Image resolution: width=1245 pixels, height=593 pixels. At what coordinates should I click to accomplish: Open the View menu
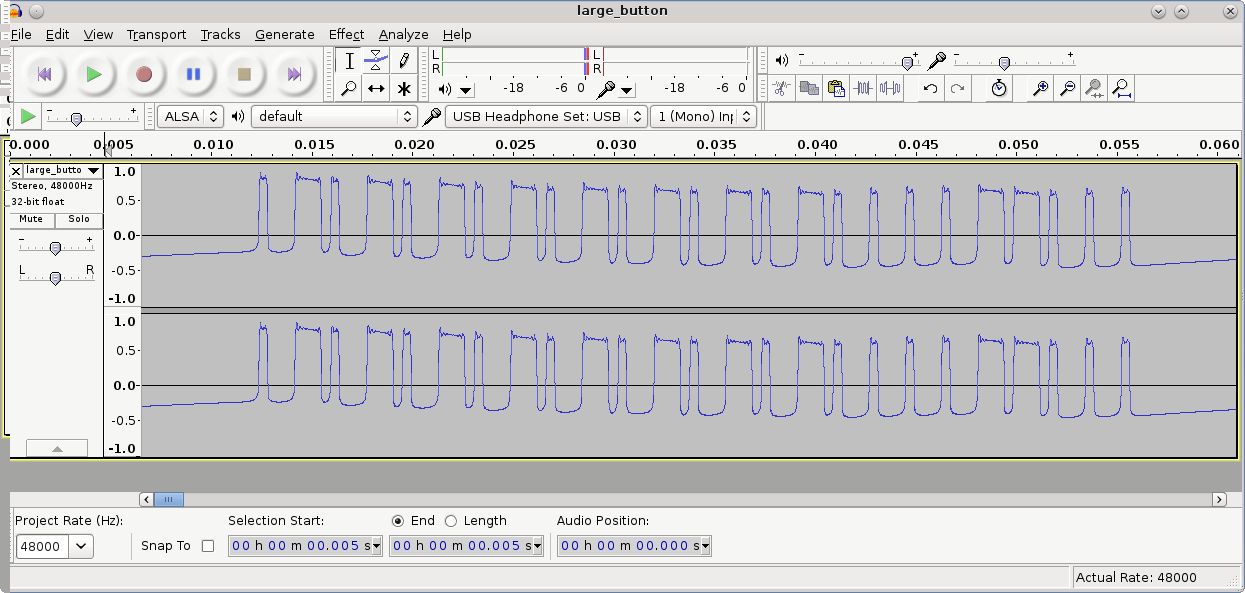click(98, 34)
